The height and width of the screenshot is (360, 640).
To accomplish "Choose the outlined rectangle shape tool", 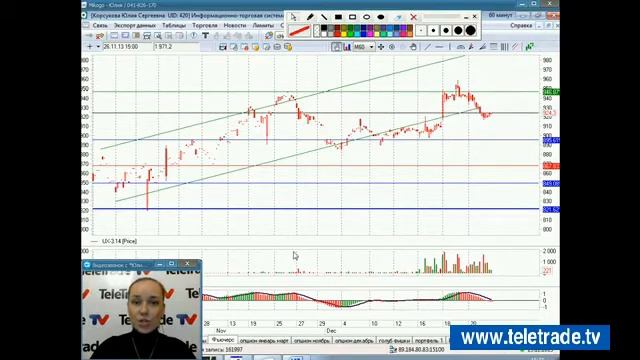I will pos(353,17).
